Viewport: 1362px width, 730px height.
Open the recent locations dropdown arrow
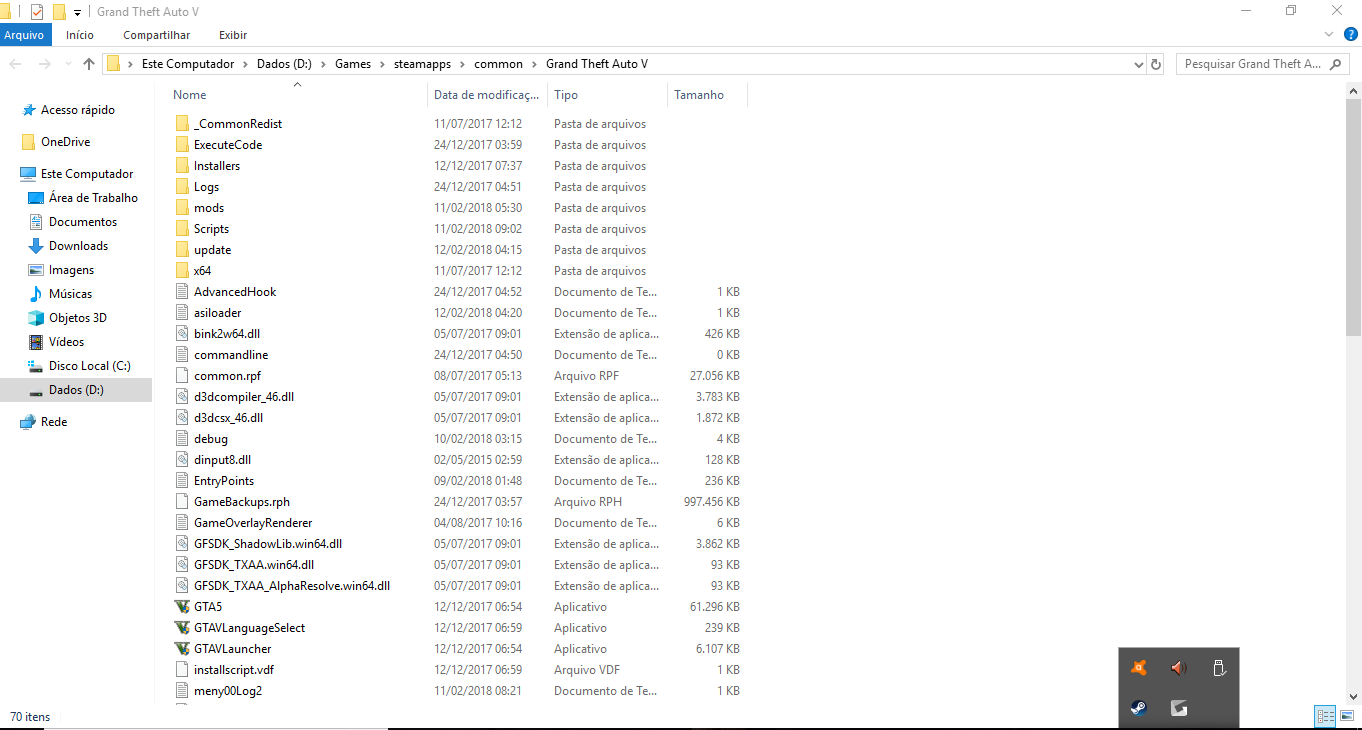[x=68, y=64]
